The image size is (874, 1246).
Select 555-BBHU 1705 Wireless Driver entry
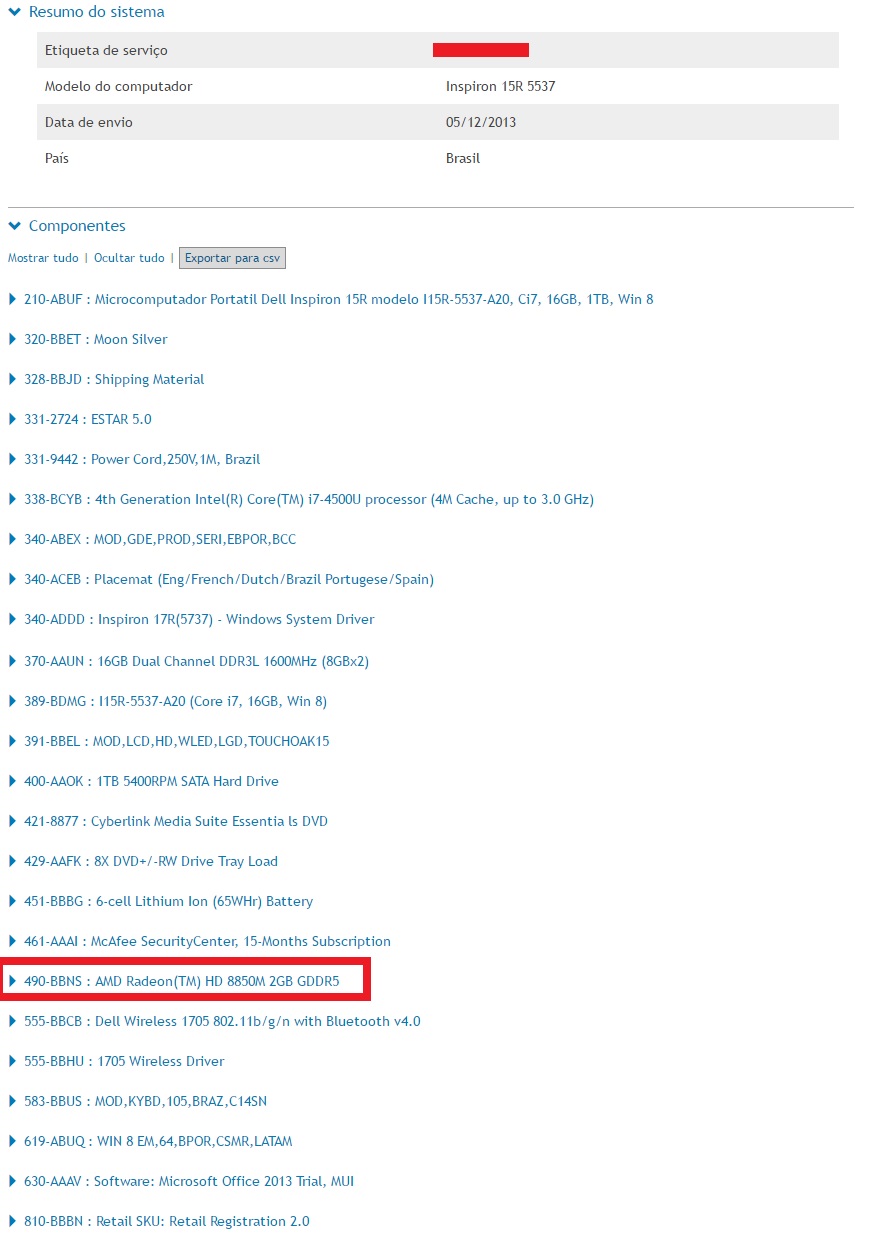point(124,1061)
